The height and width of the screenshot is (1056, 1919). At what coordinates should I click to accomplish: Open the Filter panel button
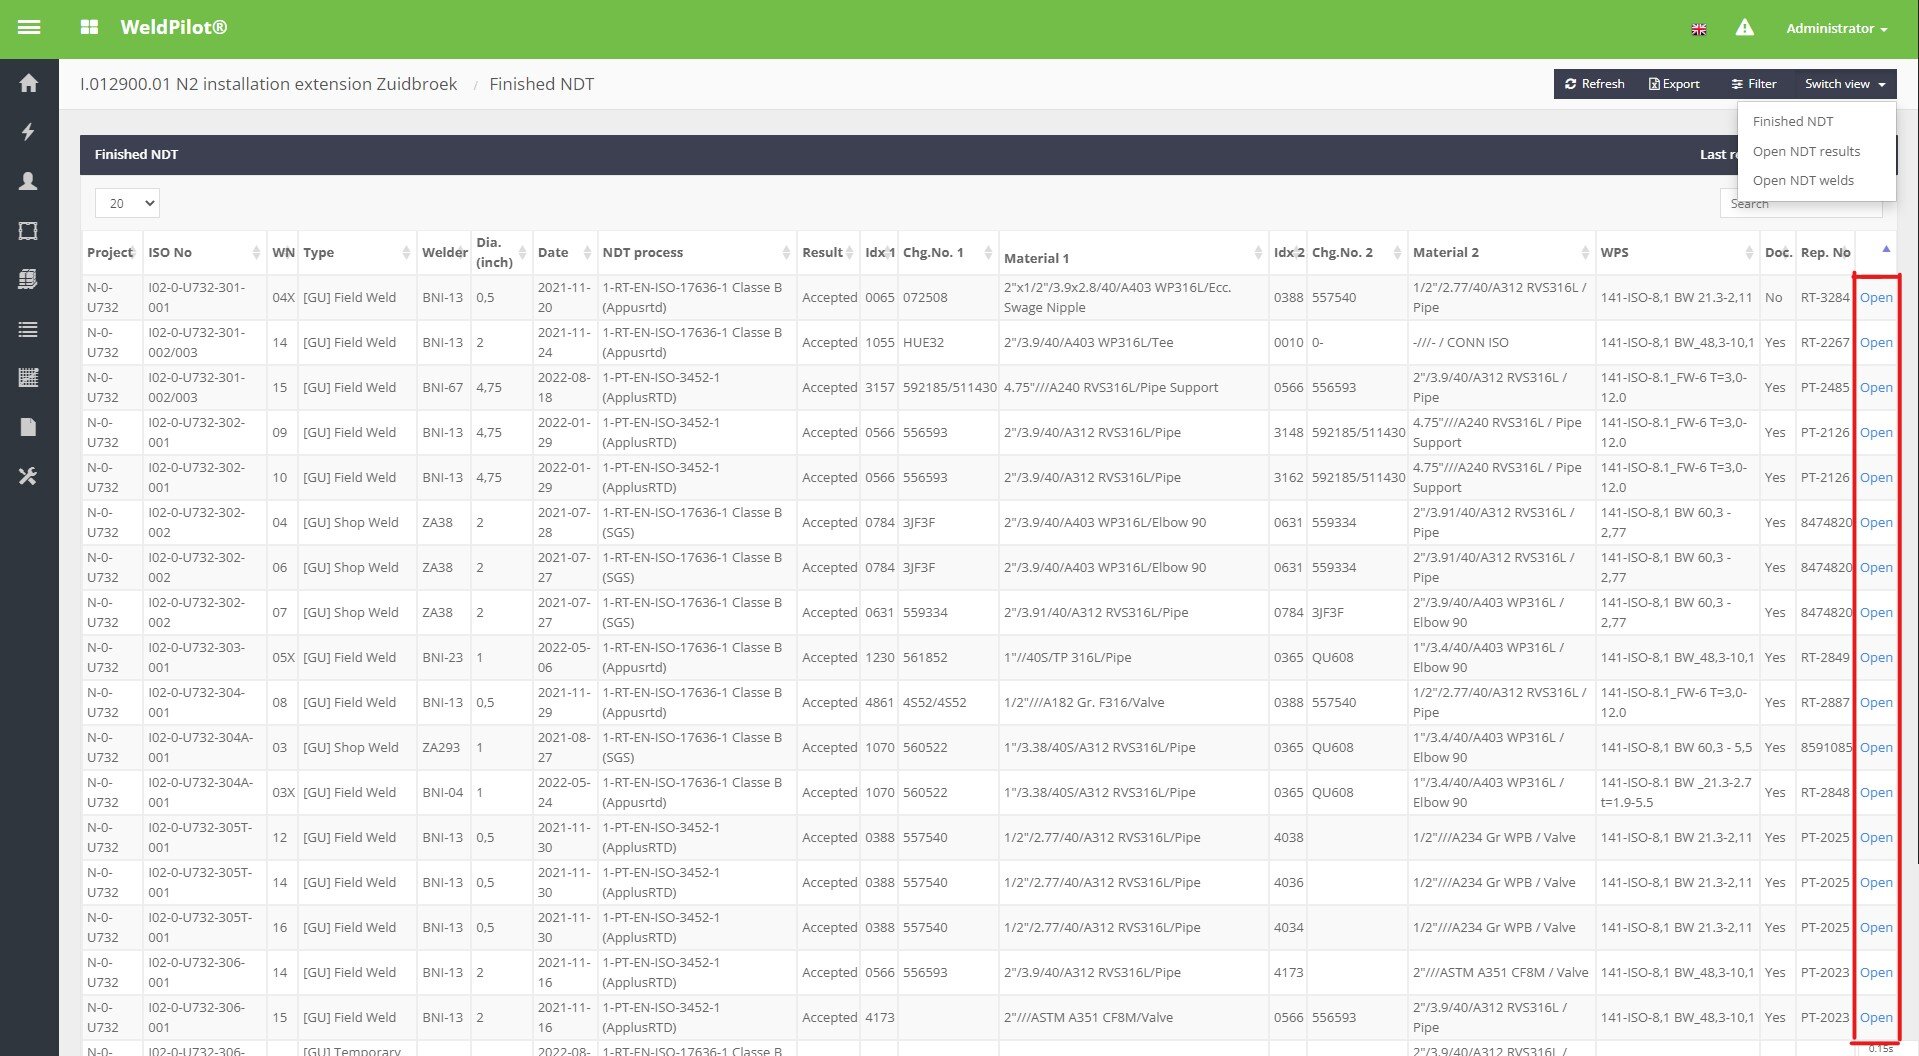click(x=1754, y=84)
